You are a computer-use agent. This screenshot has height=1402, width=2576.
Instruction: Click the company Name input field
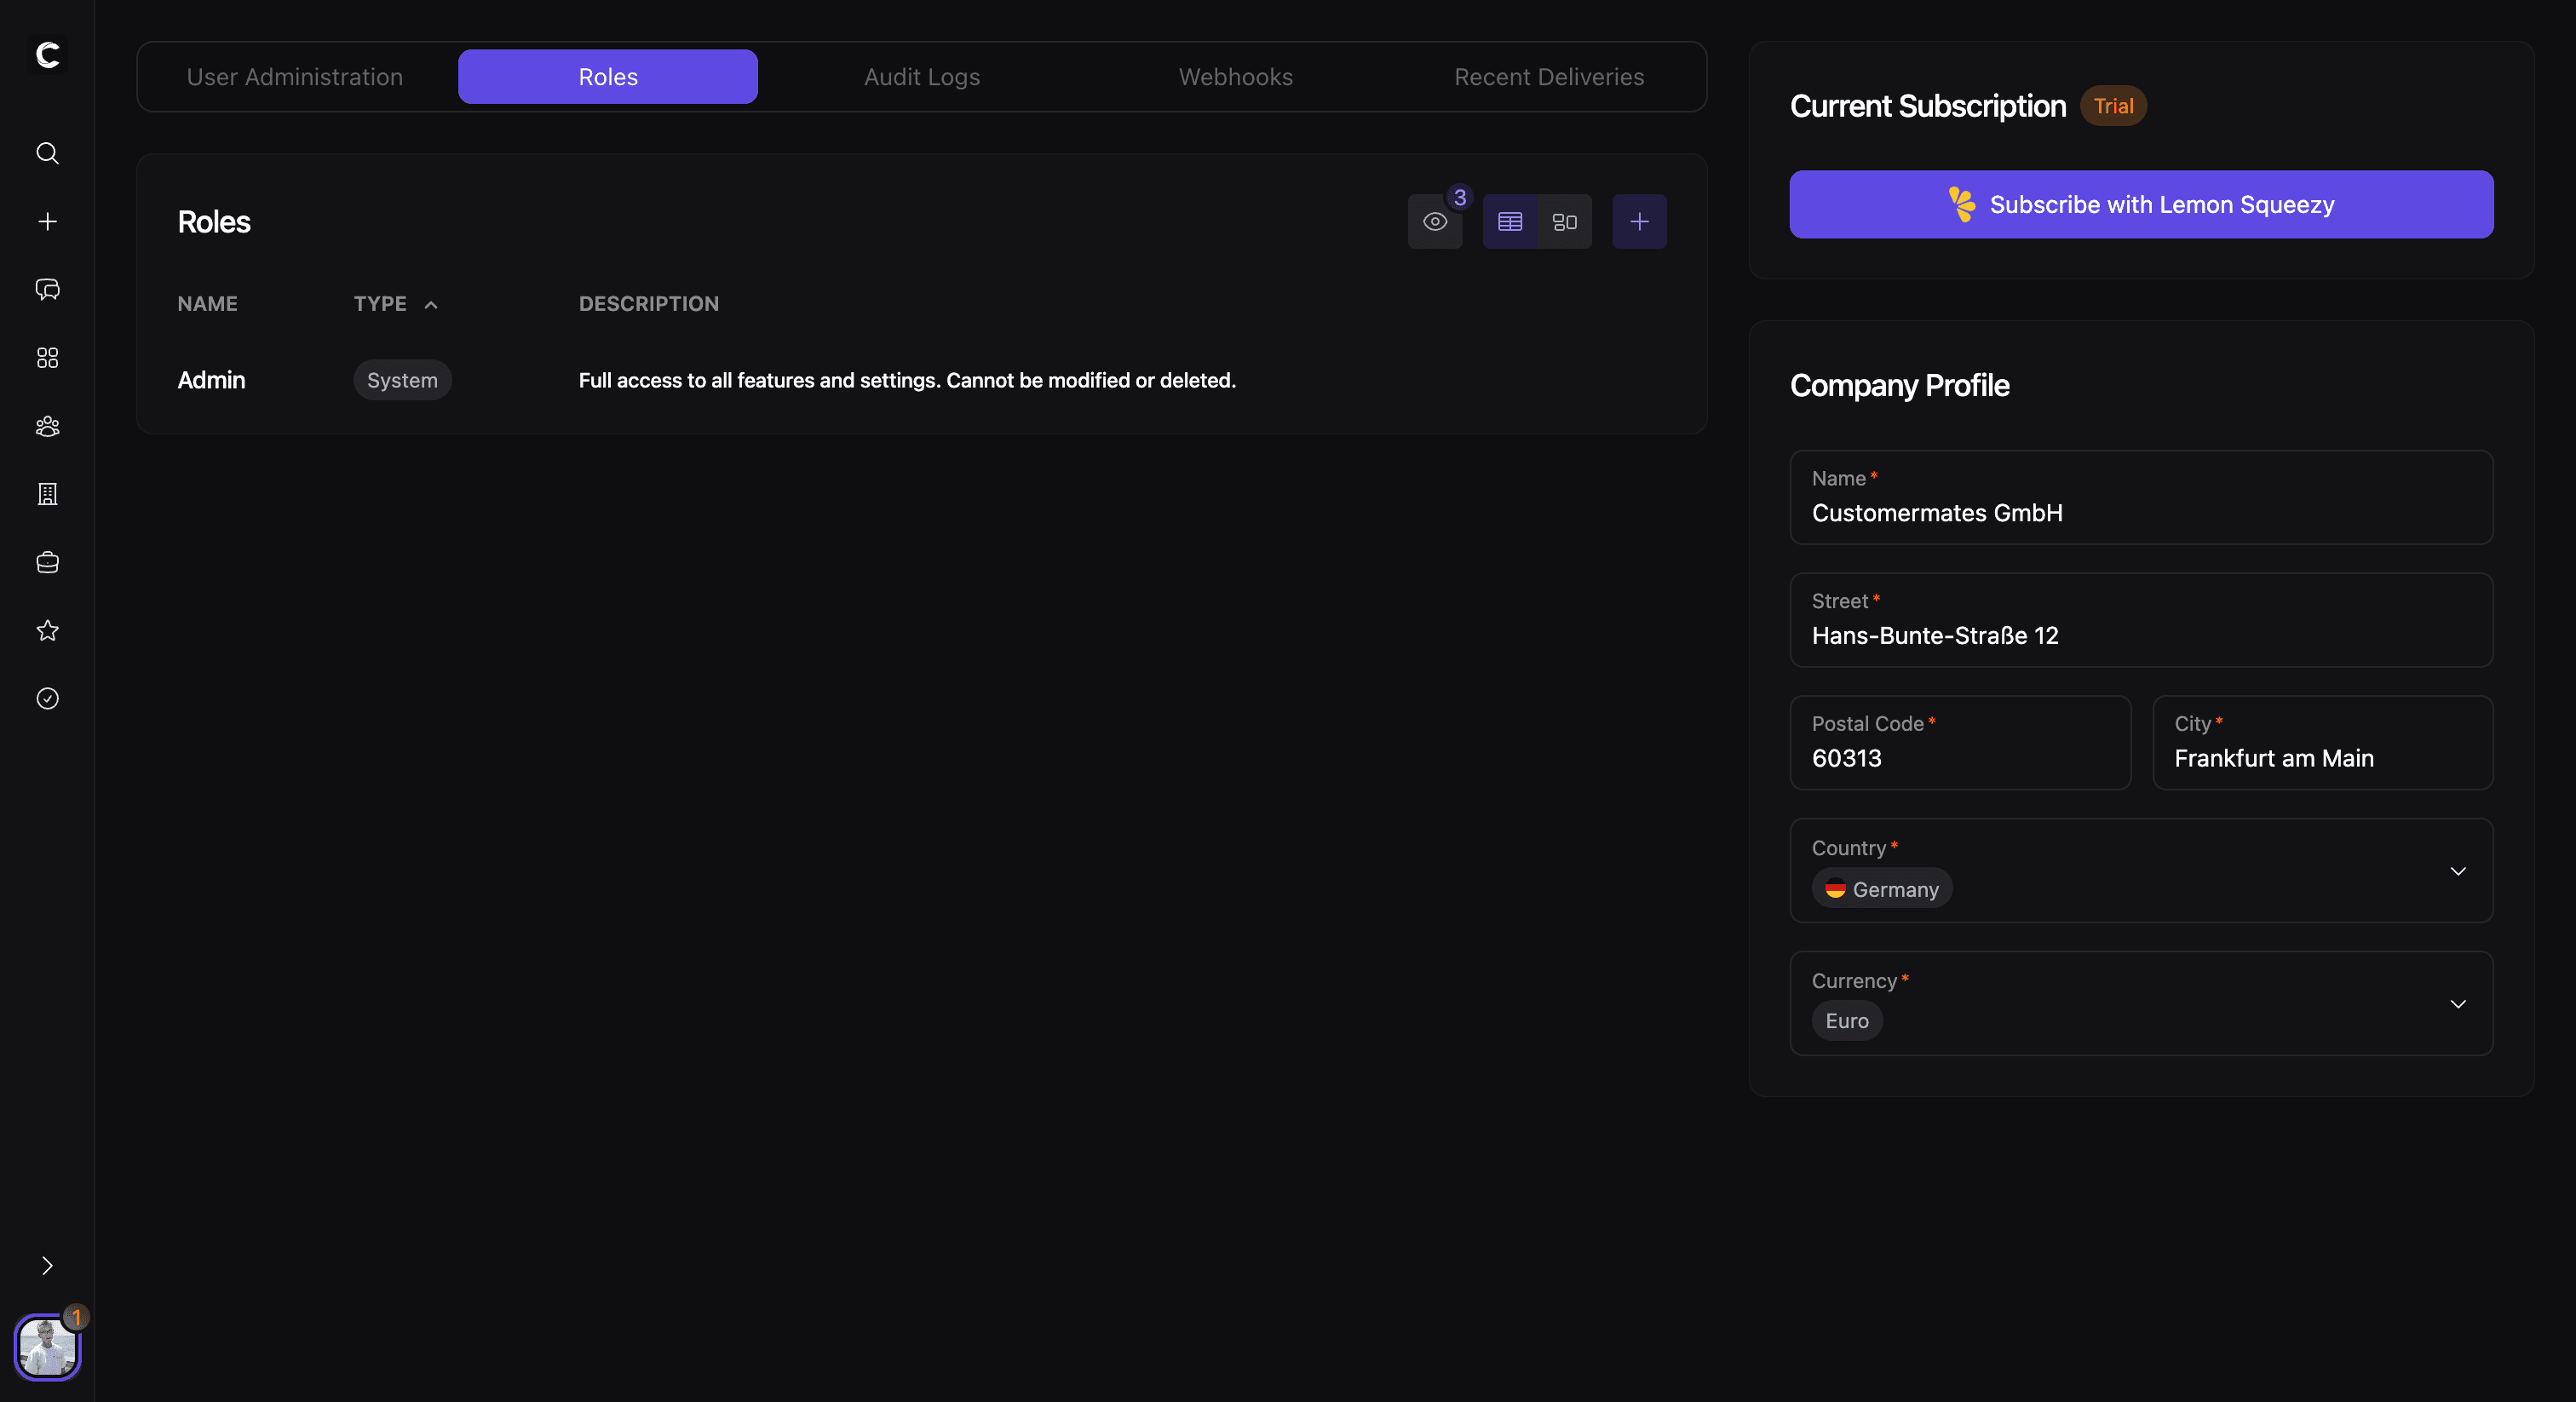click(2140, 512)
